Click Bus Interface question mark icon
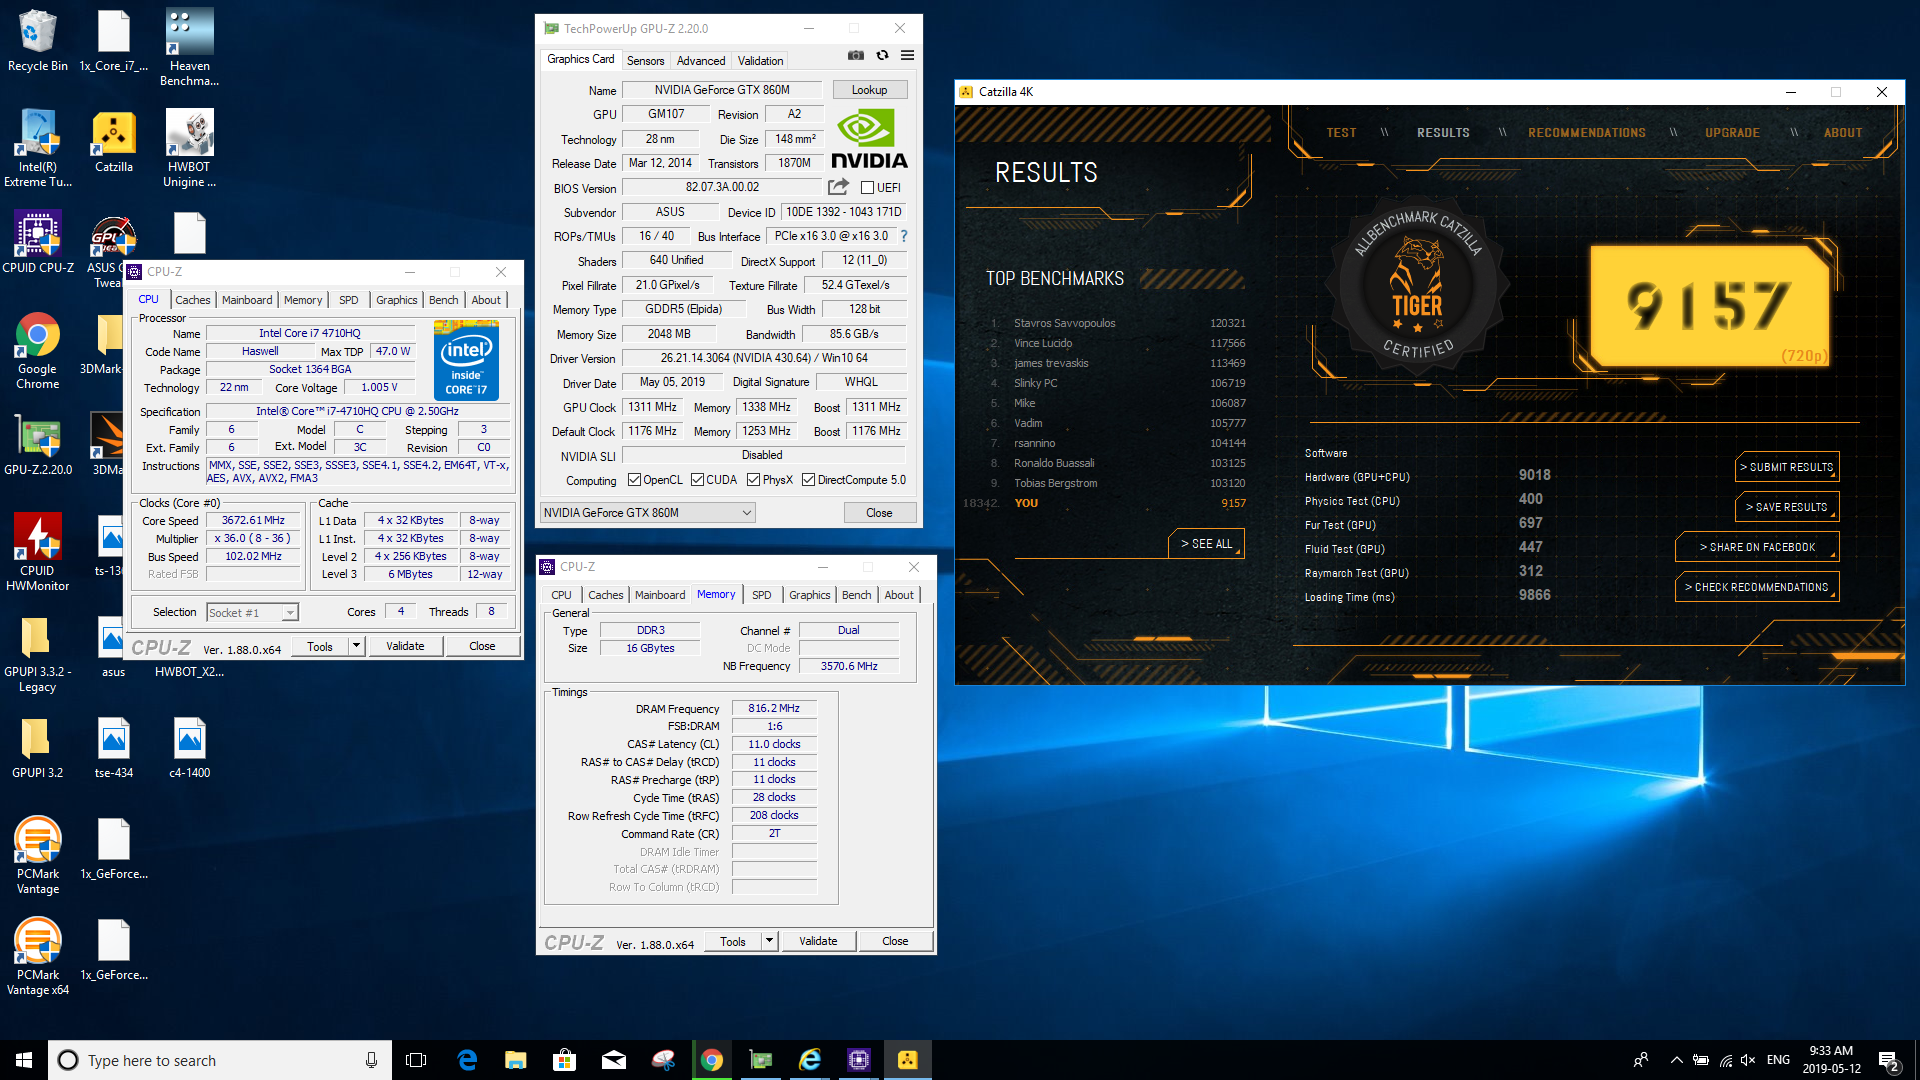This screenshot has height=1080, width=1920. click(x=904, y=236)
